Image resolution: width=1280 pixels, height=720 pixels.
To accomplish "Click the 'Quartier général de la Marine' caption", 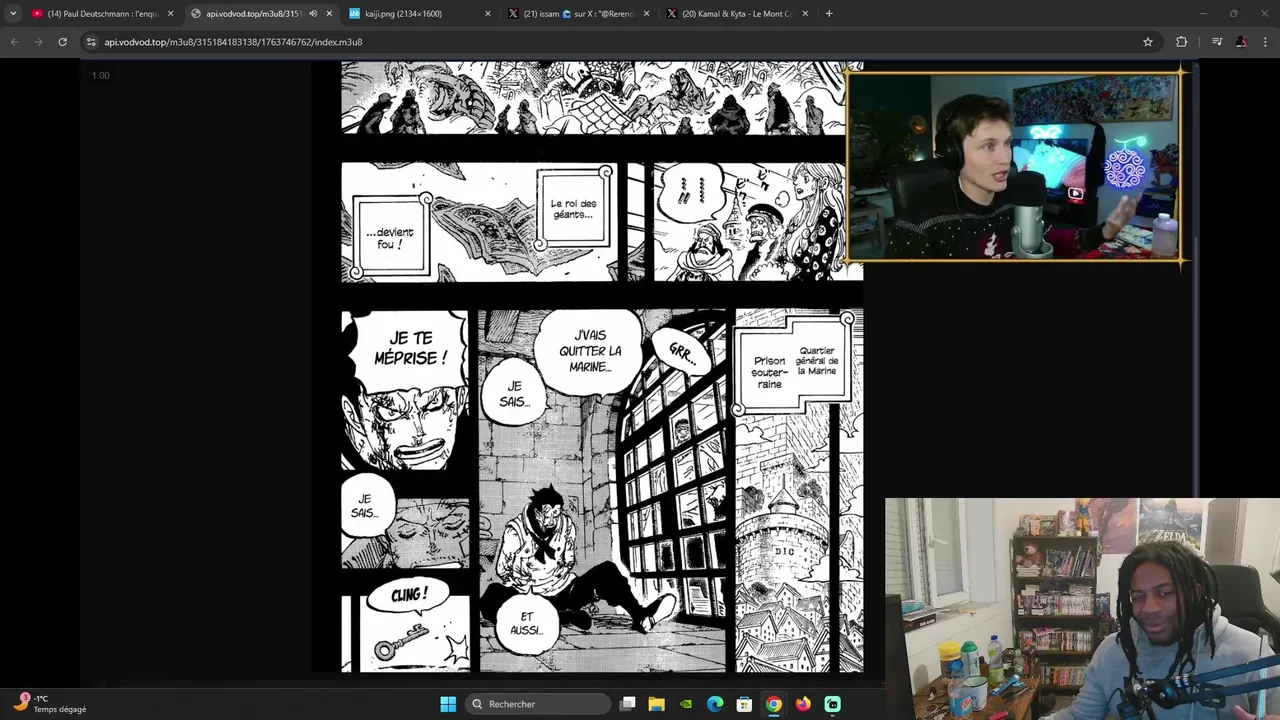I will coord(817,361).
